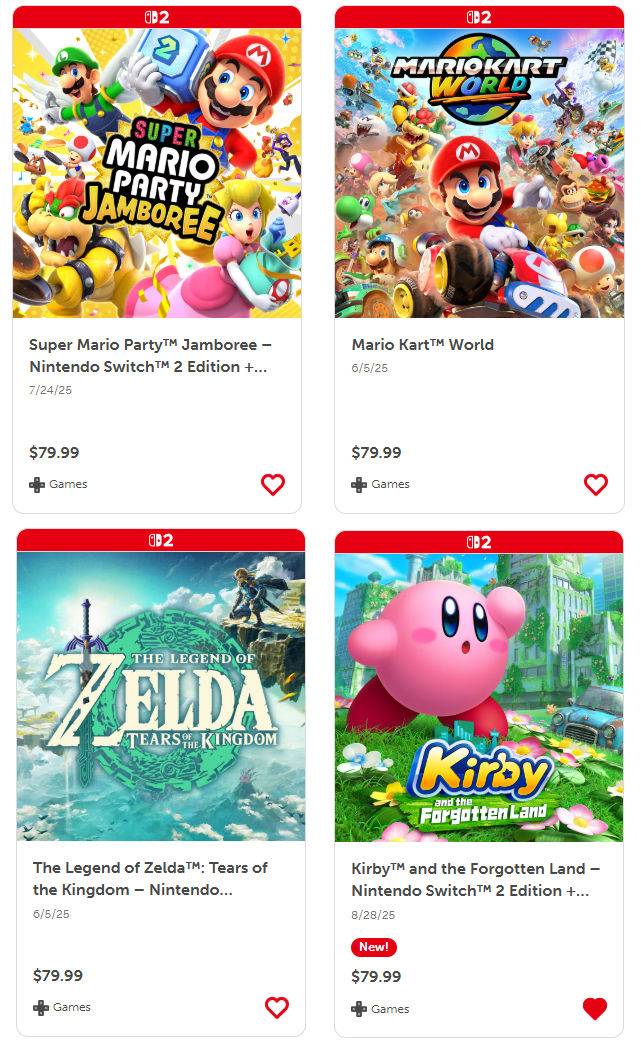Click Games controller icon under Mario Party
641x1047 pixels.
pos(37,485)
